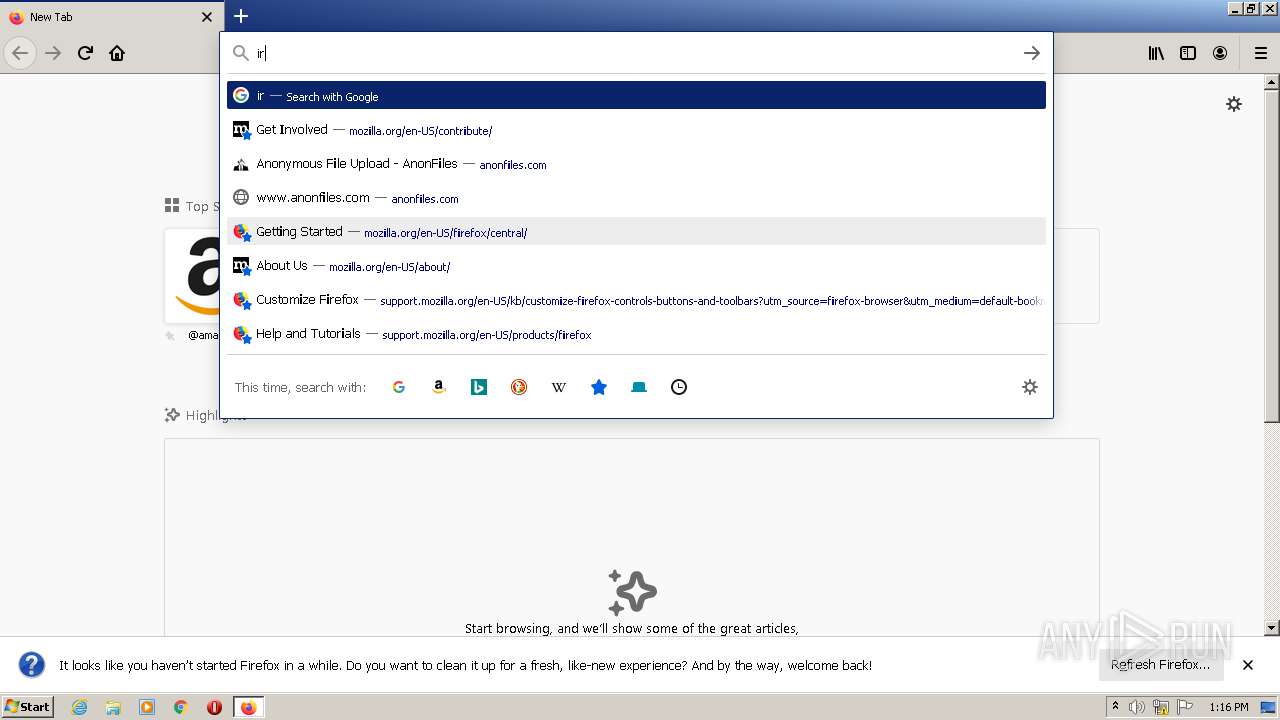Search history with the clock icon
The height and width of the screenshot is (720, 1280).
pyautogui.click(x=679, y=387)
